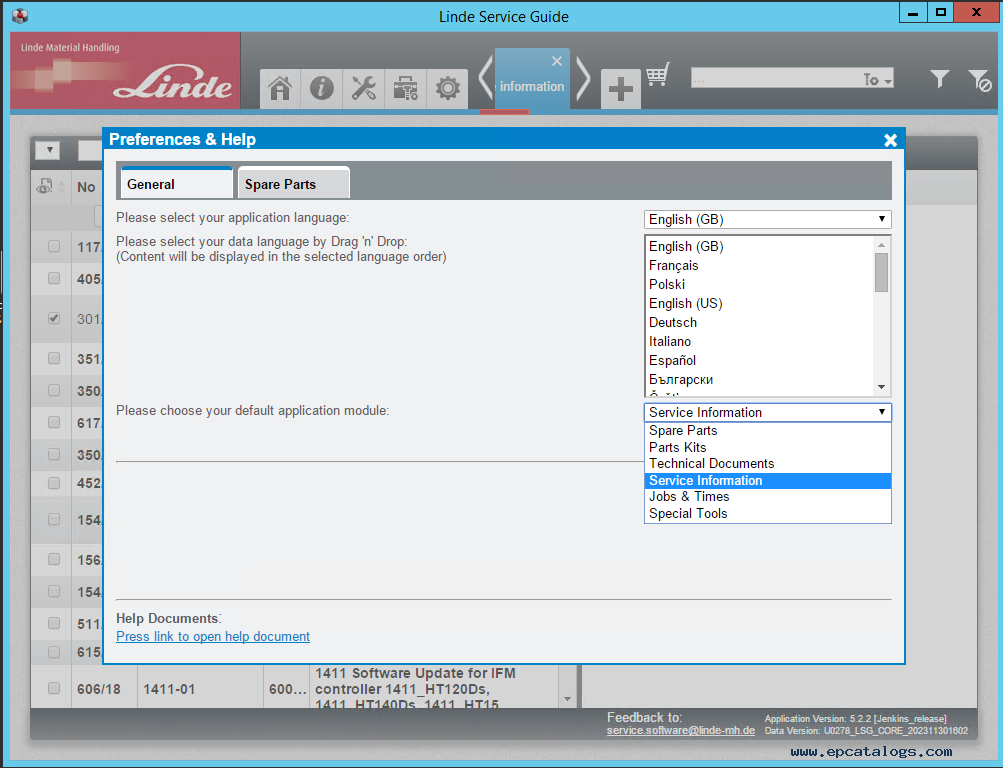Open the parts toolbox icon
The image size is (1003, 768).
click(406, 88)
